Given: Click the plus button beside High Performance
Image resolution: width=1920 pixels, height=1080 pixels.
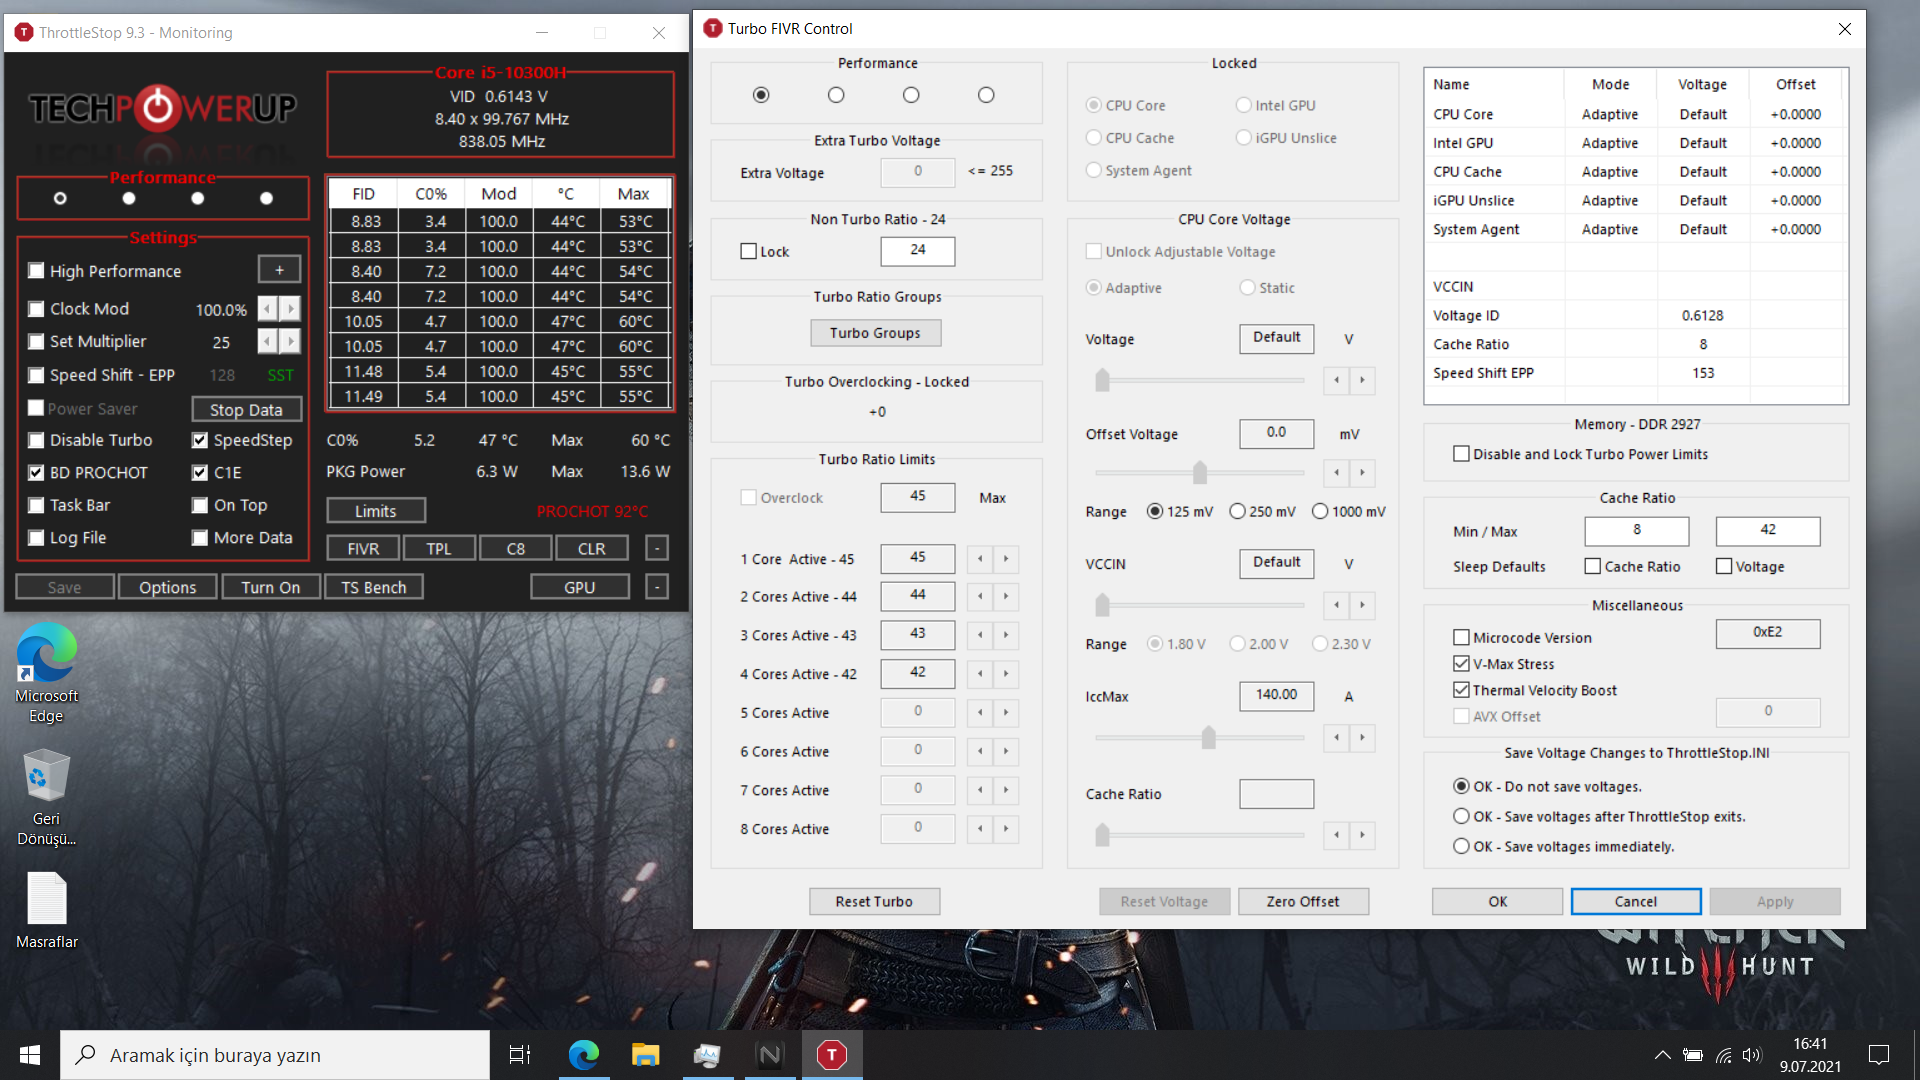Looking at the screenshot, I should coord(279,270).
